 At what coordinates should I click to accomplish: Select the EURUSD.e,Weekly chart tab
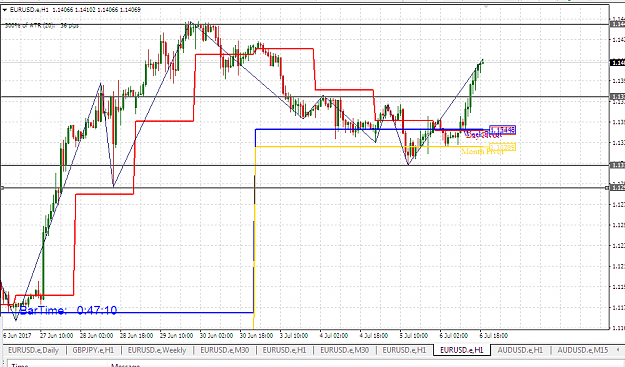coord(157,350)
